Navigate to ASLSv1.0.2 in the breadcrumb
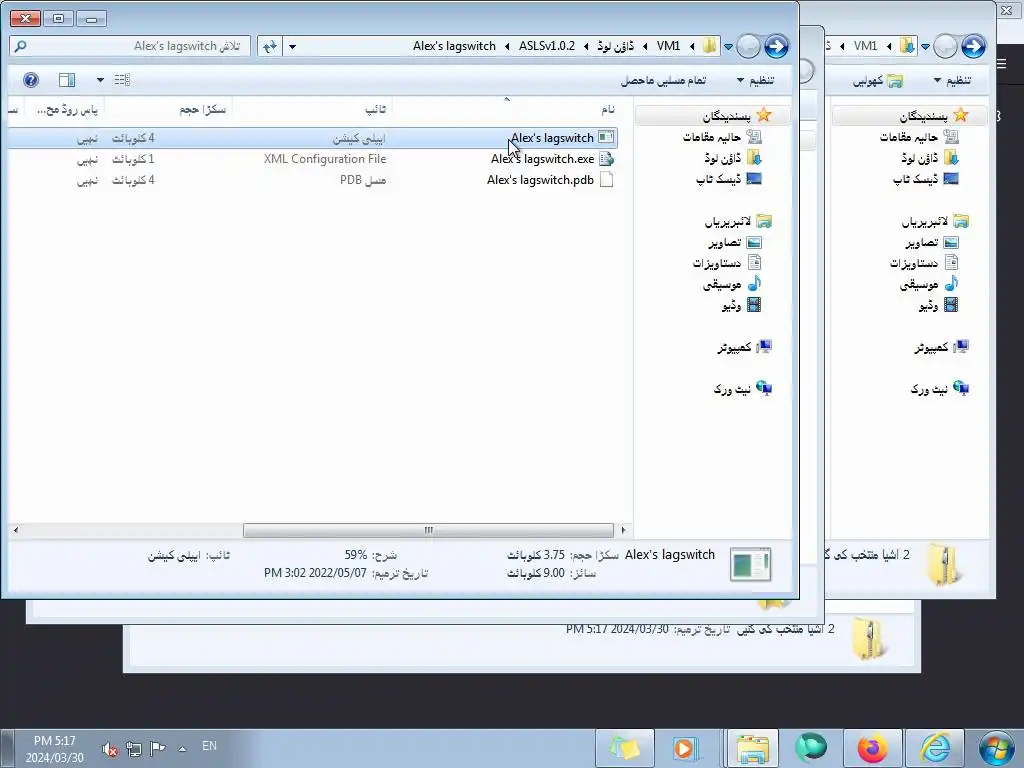 click(x=547, y=46)
